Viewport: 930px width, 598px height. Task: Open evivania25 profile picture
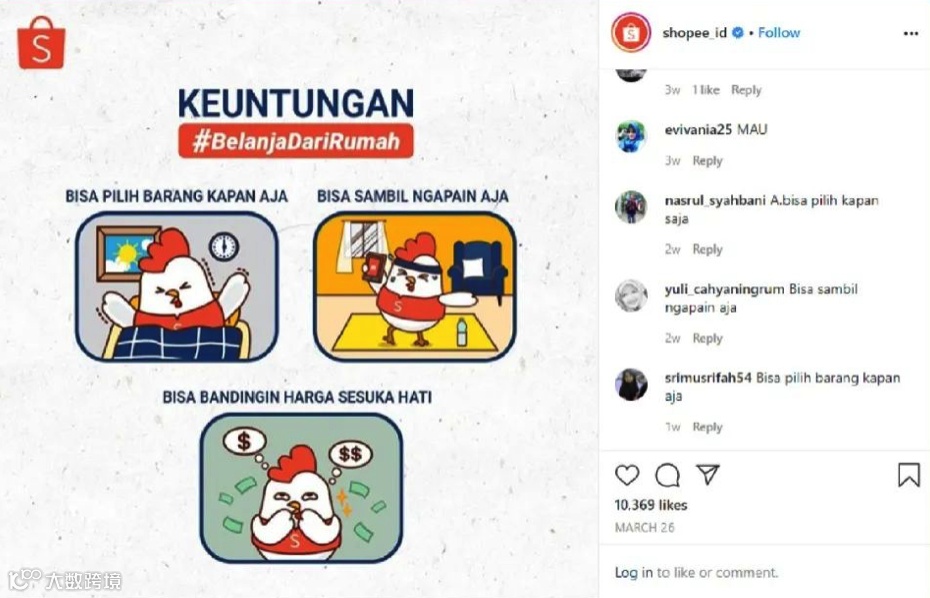pyautogui.click(x=631, y=136)
